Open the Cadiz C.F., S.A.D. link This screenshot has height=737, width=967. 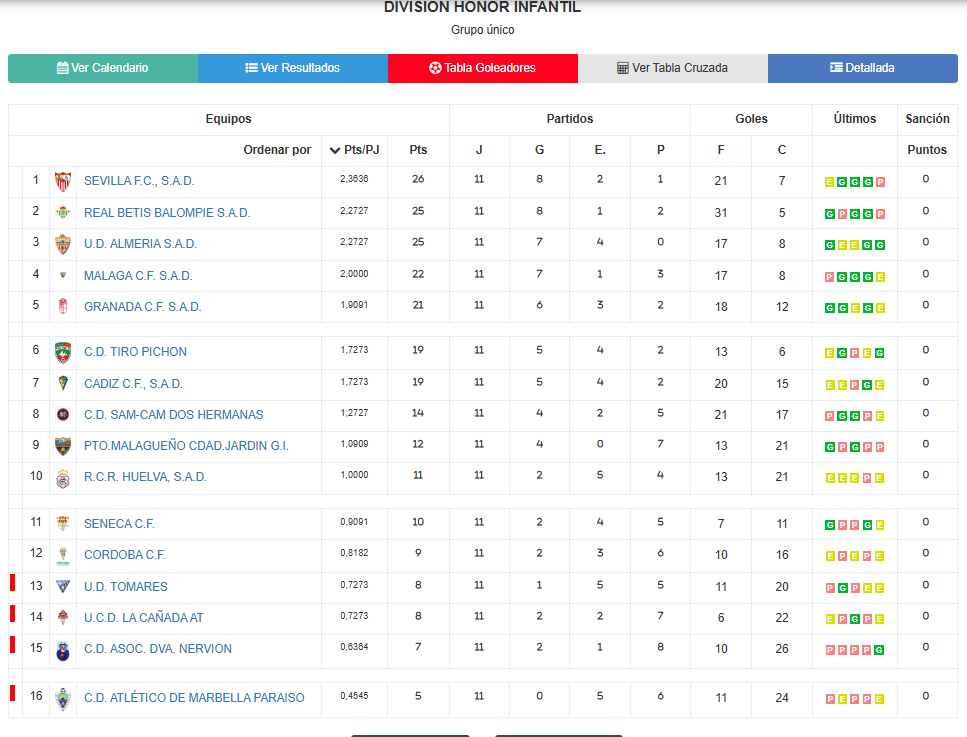[x=133, y=384]
